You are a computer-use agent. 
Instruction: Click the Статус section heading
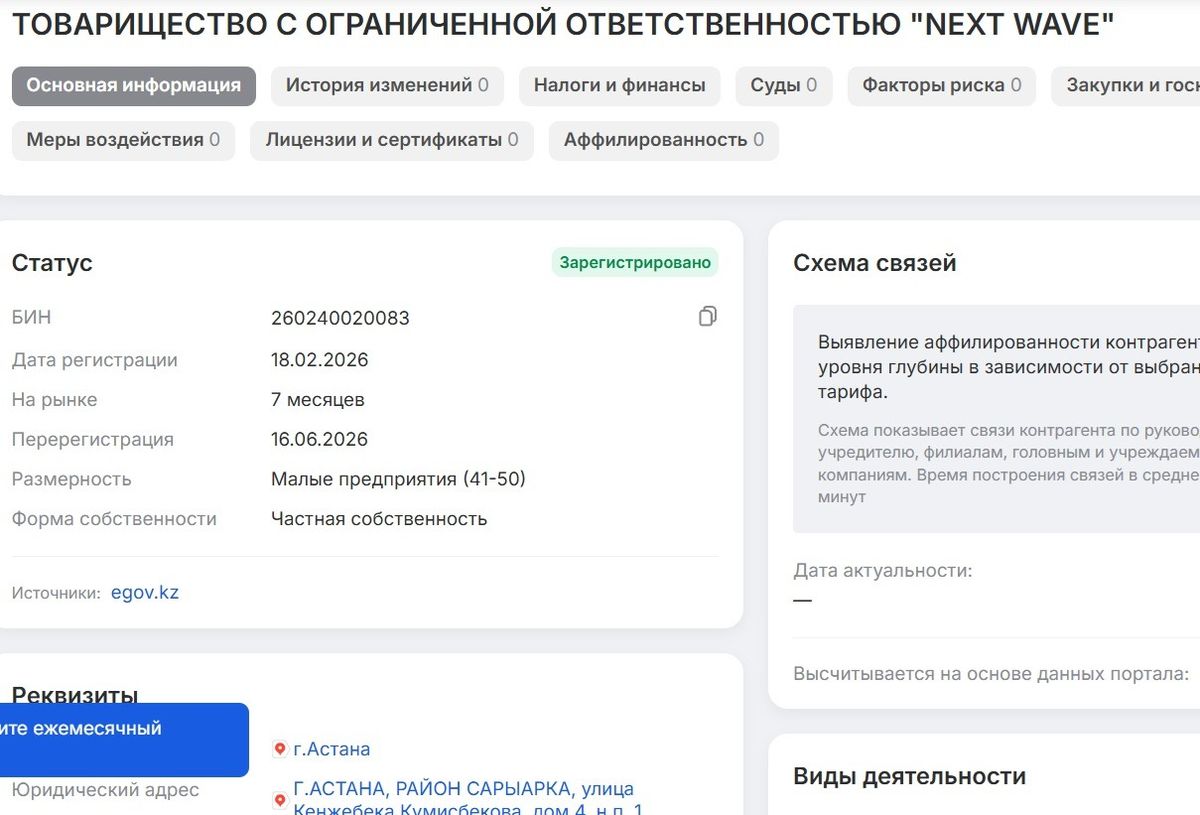[x=52, y=263]
